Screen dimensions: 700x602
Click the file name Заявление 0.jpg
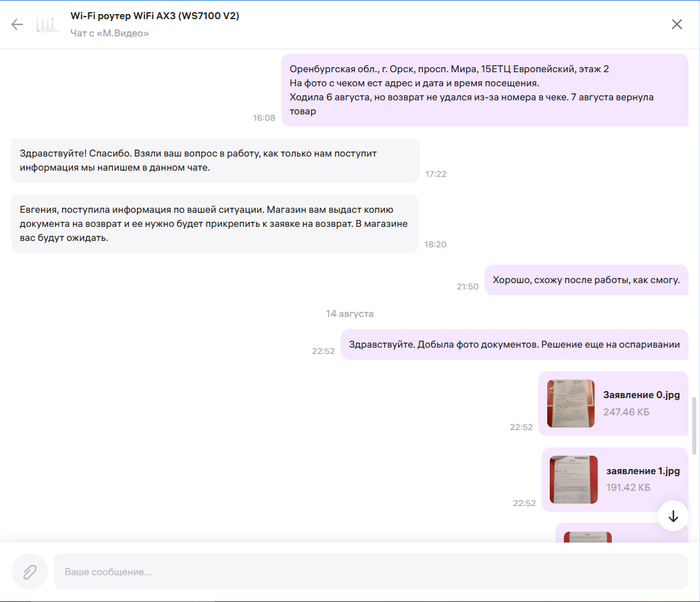[641, 394]
